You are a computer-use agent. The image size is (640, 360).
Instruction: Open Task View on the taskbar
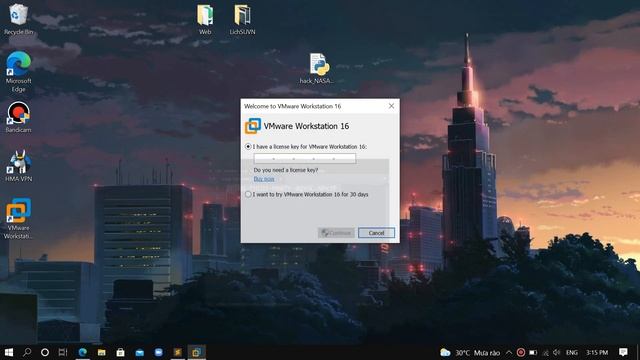[x=63, y=352]
